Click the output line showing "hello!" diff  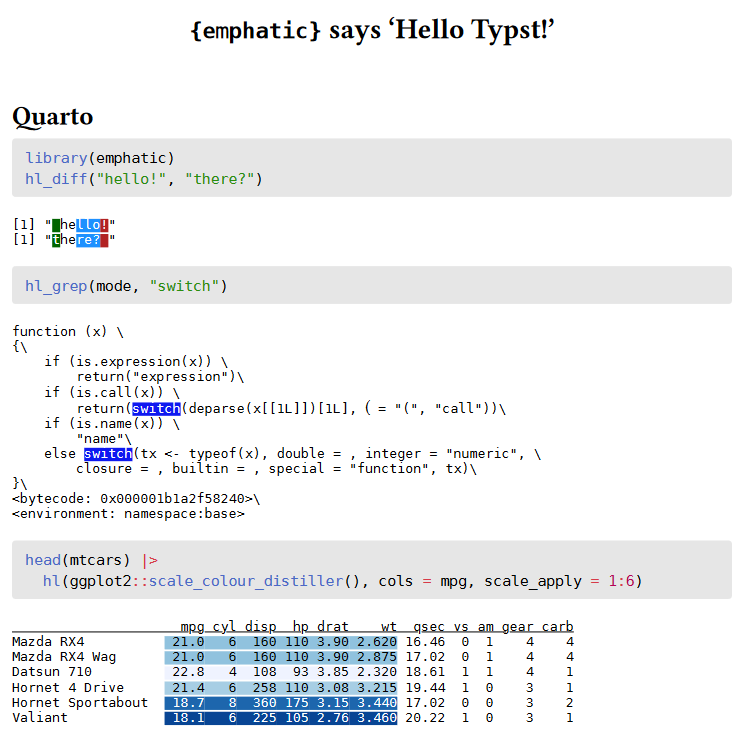(x=64, y=224)
